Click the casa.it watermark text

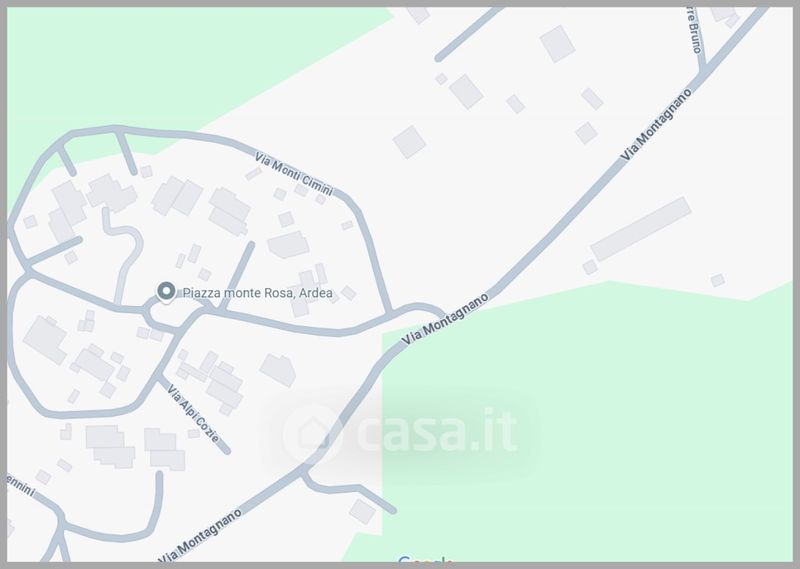point(437,431)
